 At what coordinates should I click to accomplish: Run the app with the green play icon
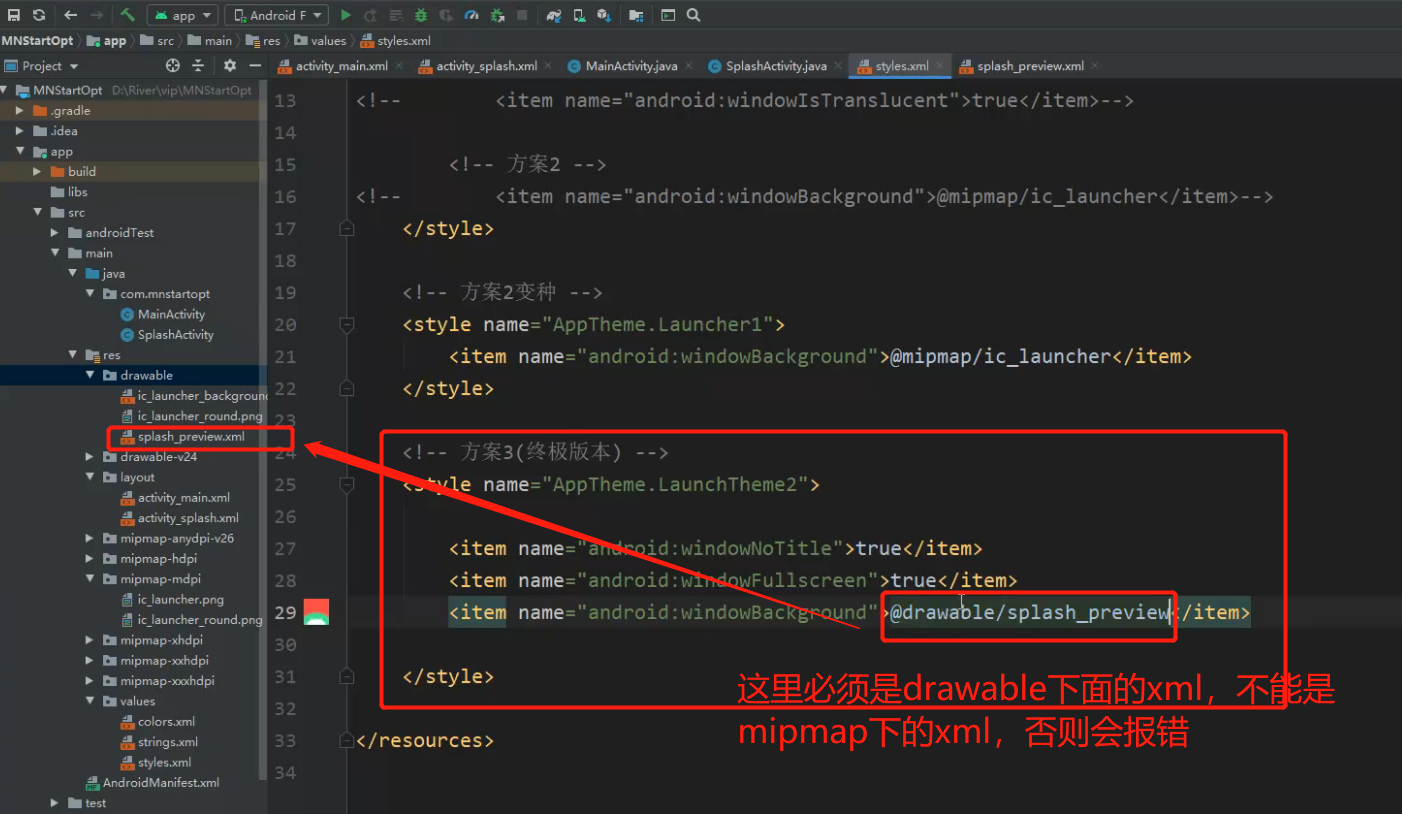pos(345,15)
